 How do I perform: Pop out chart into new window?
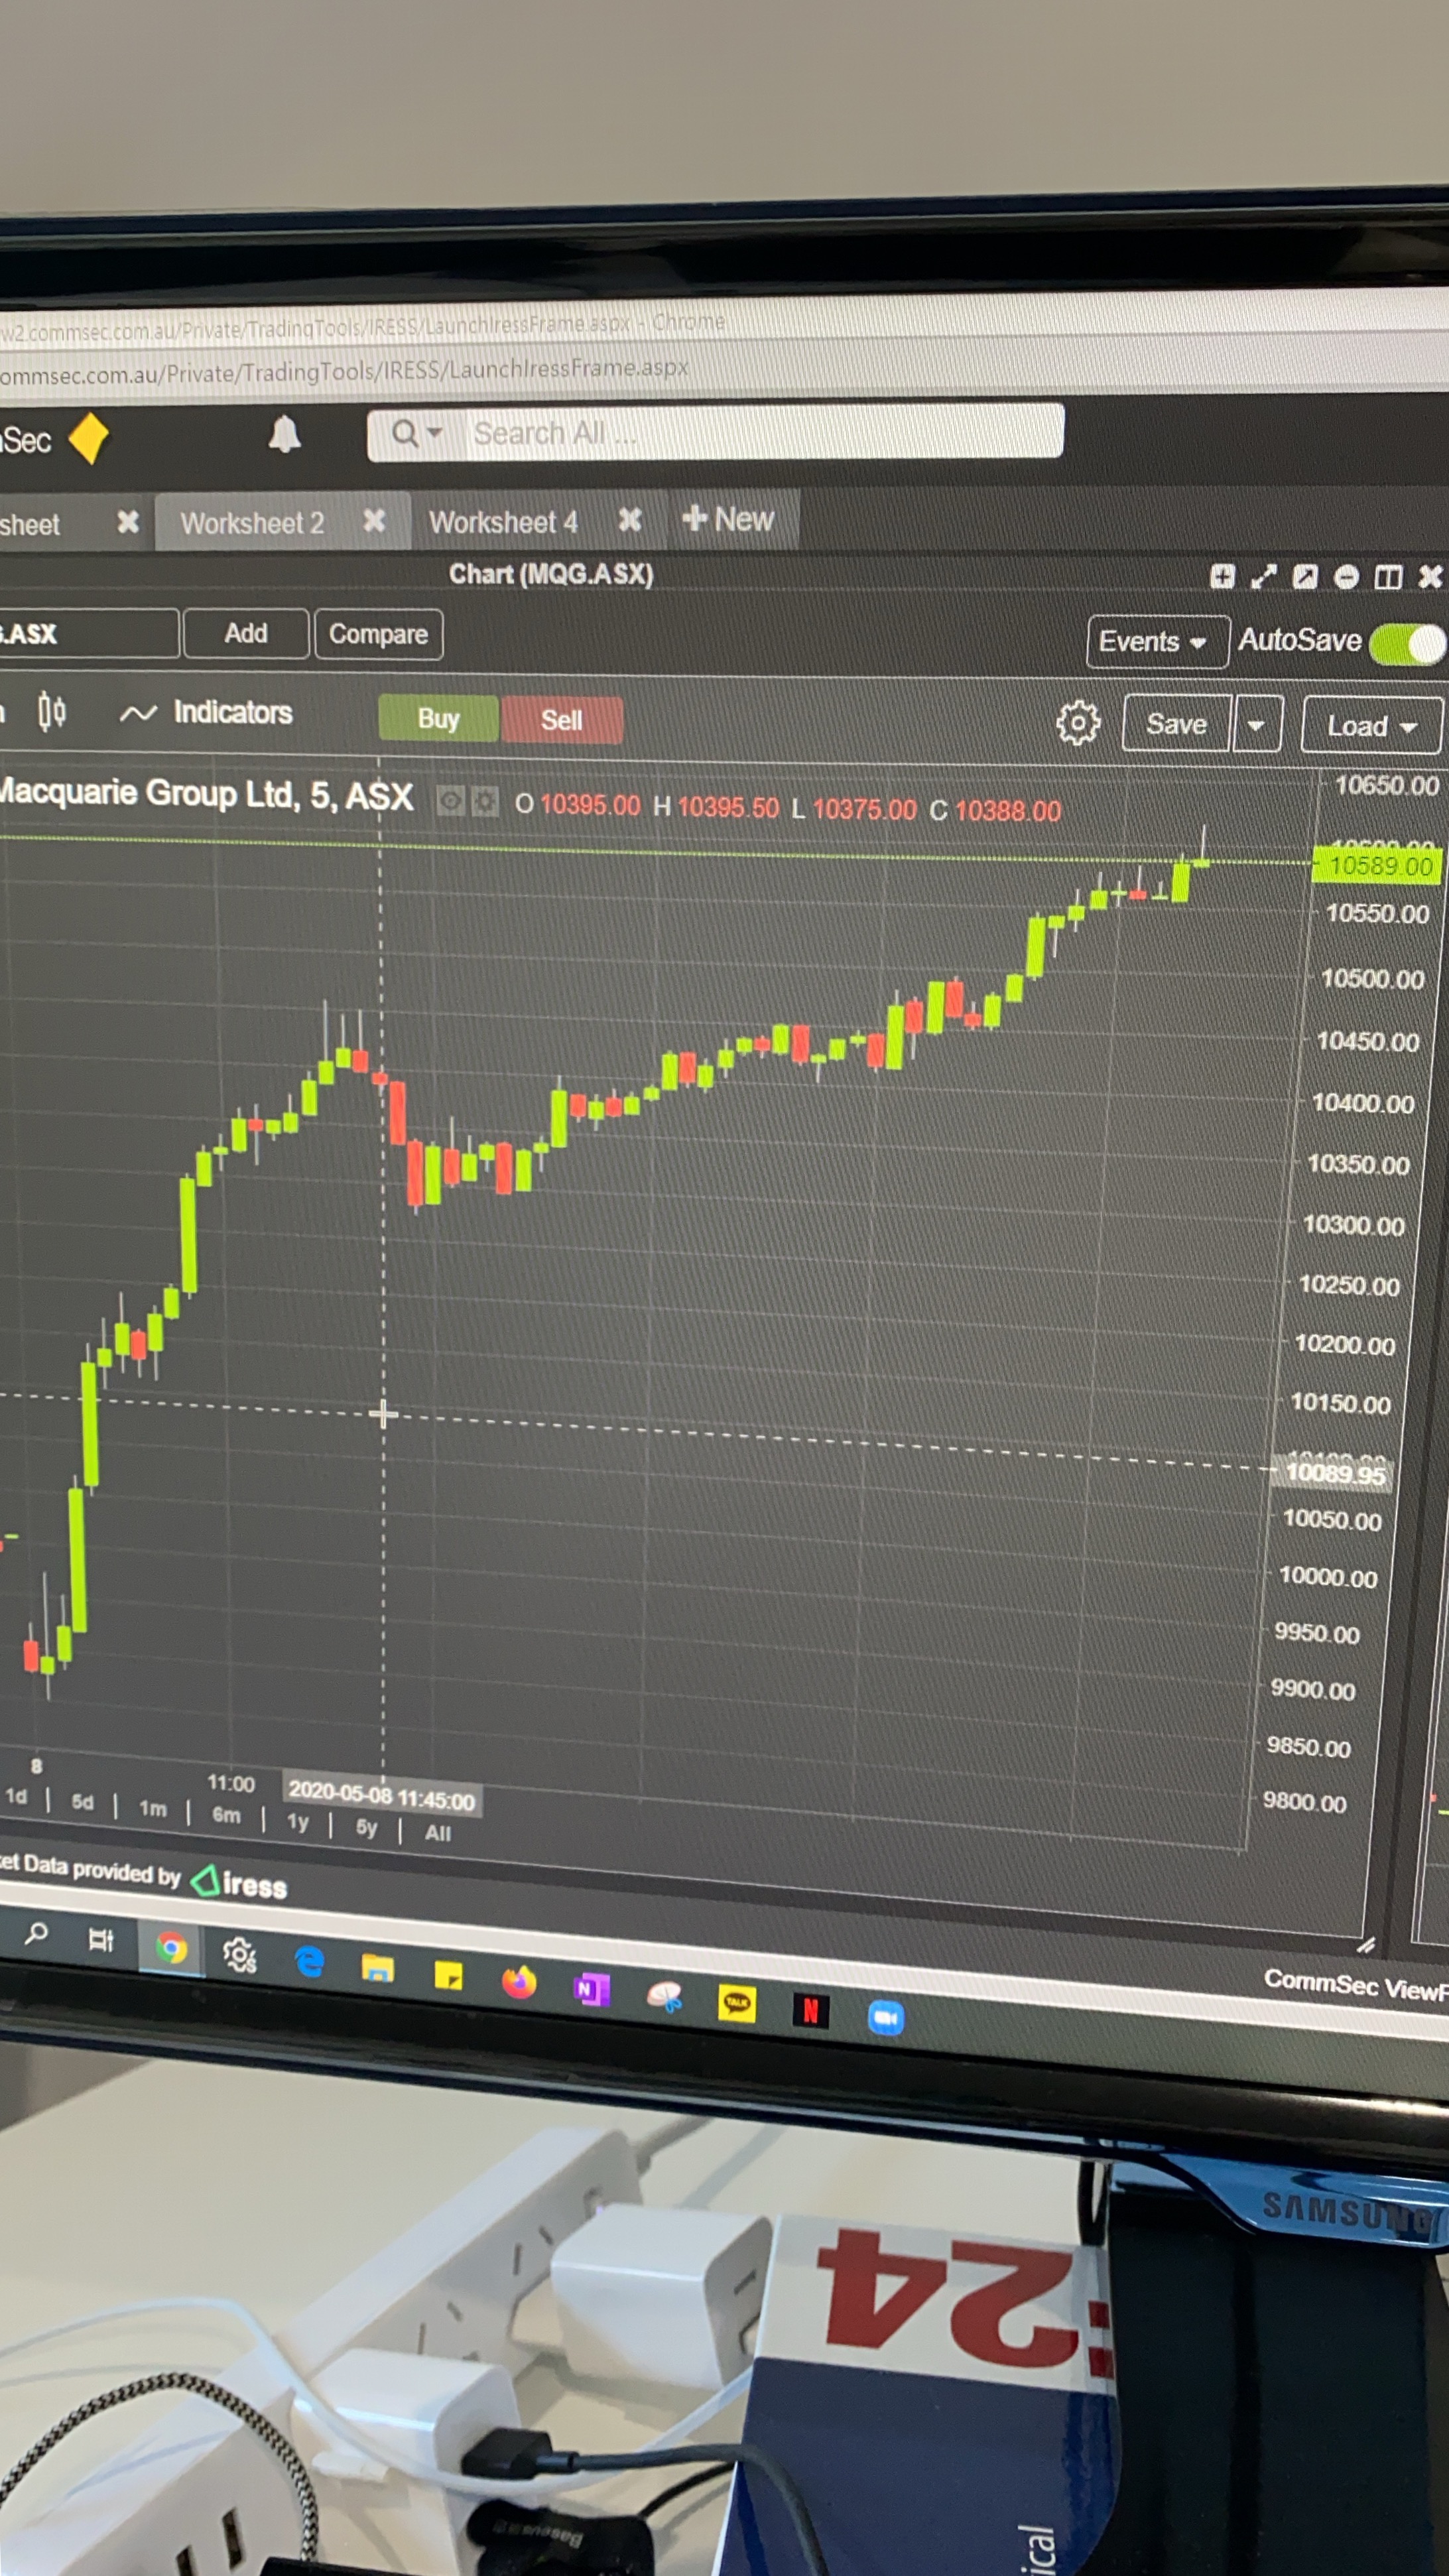point(1305,576)
